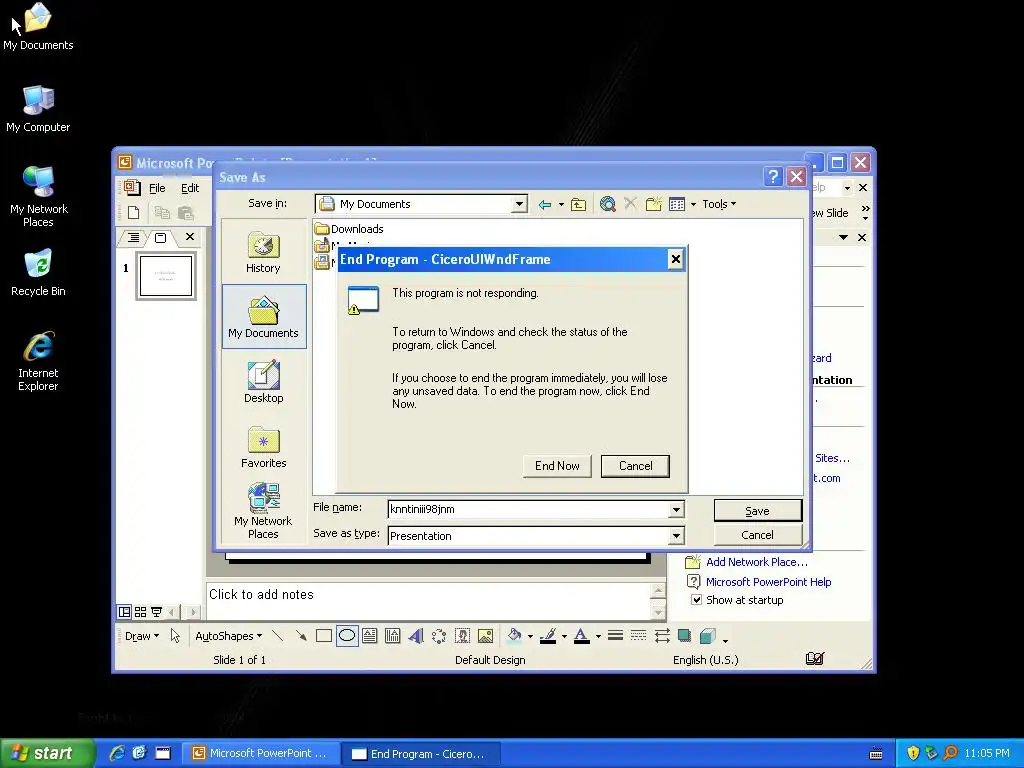Click the Views icon in Save As

click(677, 204)
